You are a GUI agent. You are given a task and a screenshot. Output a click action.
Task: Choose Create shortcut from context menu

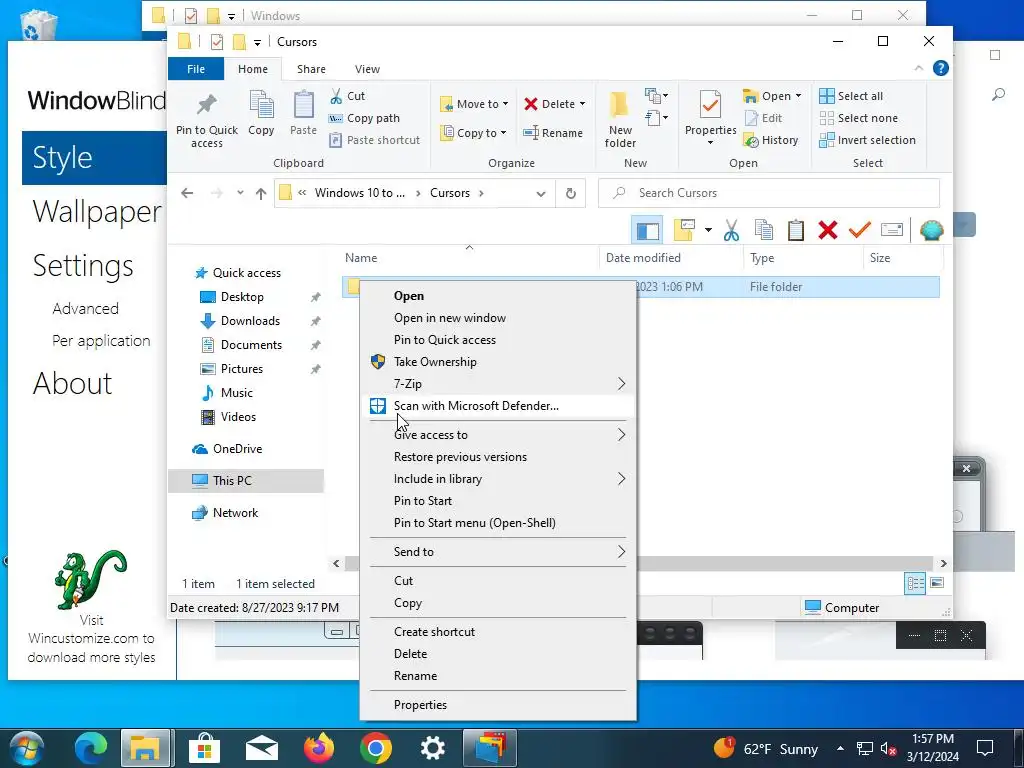(x=498, y=632)
